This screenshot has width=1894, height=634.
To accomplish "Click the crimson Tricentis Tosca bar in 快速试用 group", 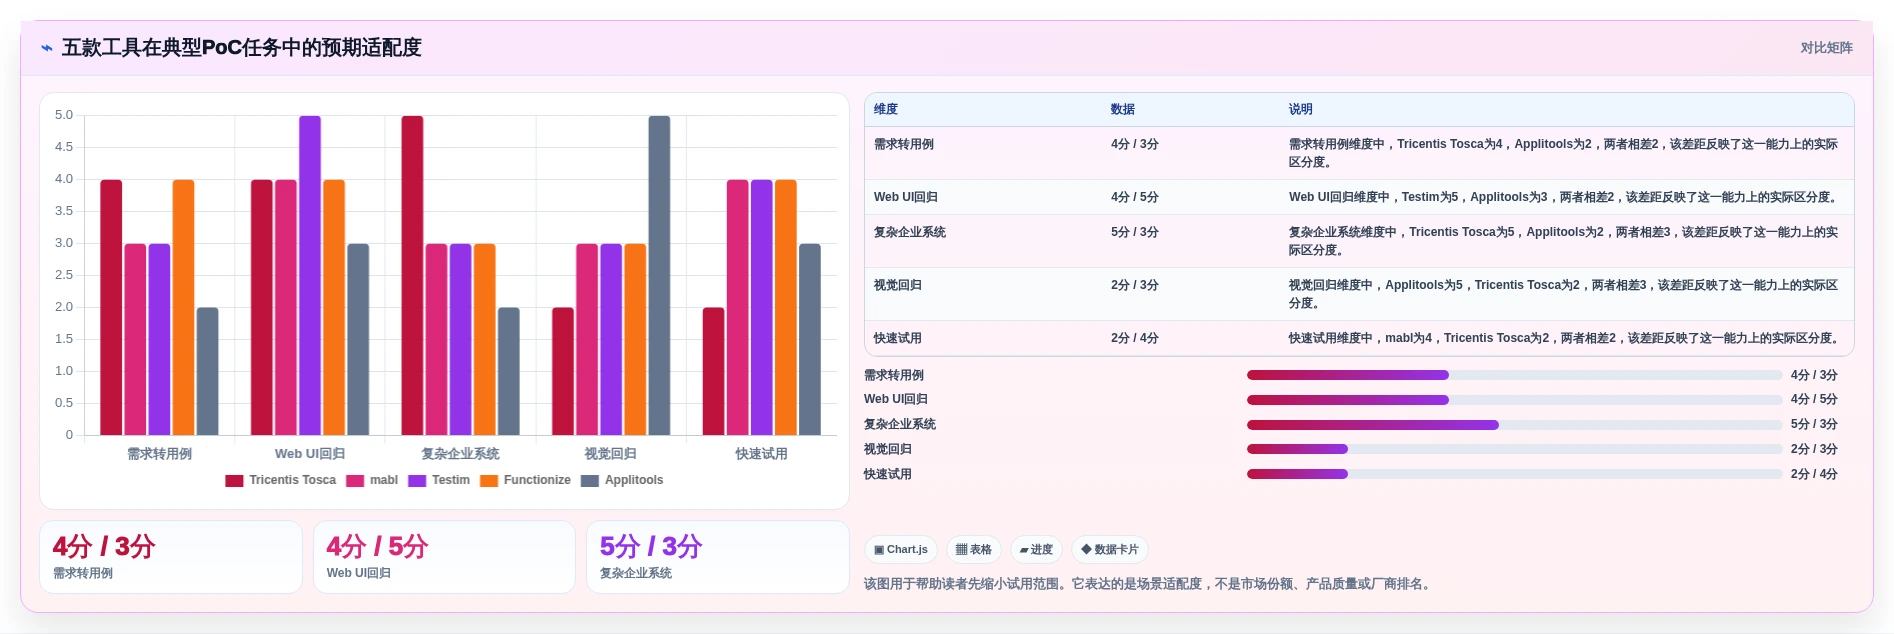I will (713, 371).
